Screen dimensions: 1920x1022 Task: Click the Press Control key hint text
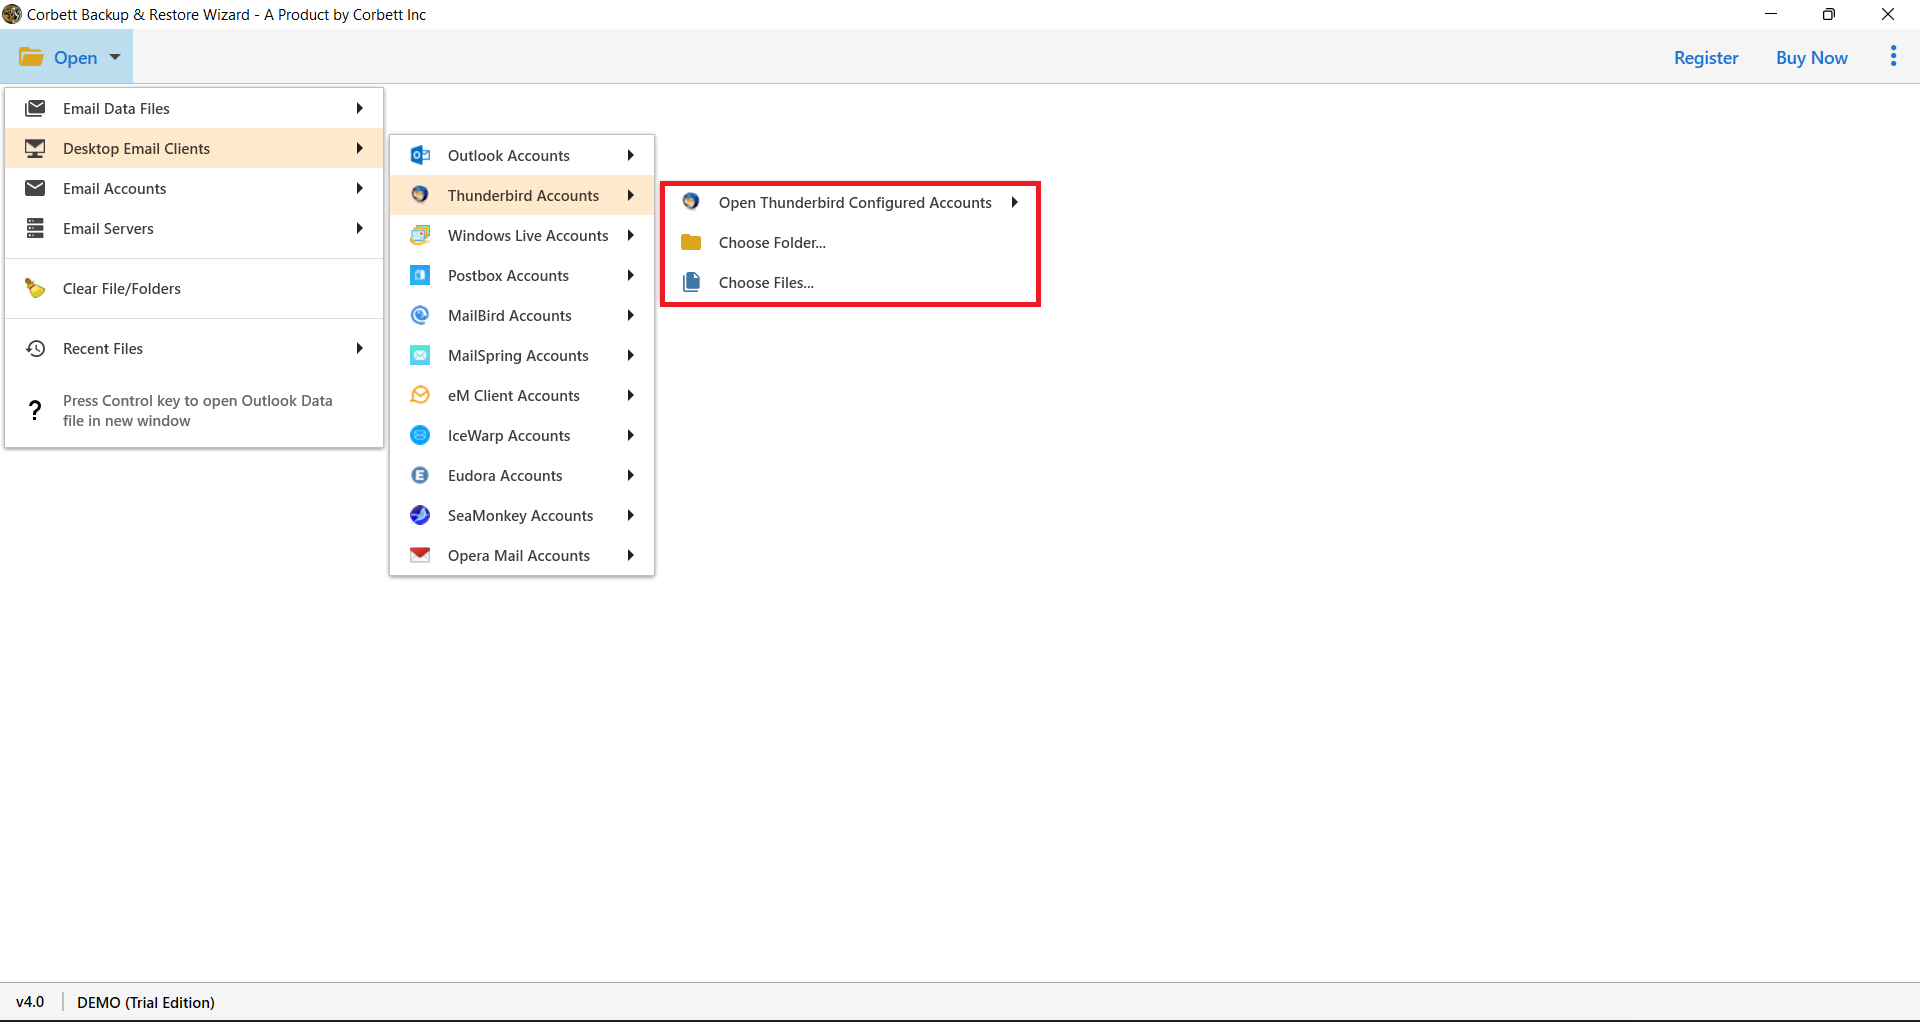point(197,410)
